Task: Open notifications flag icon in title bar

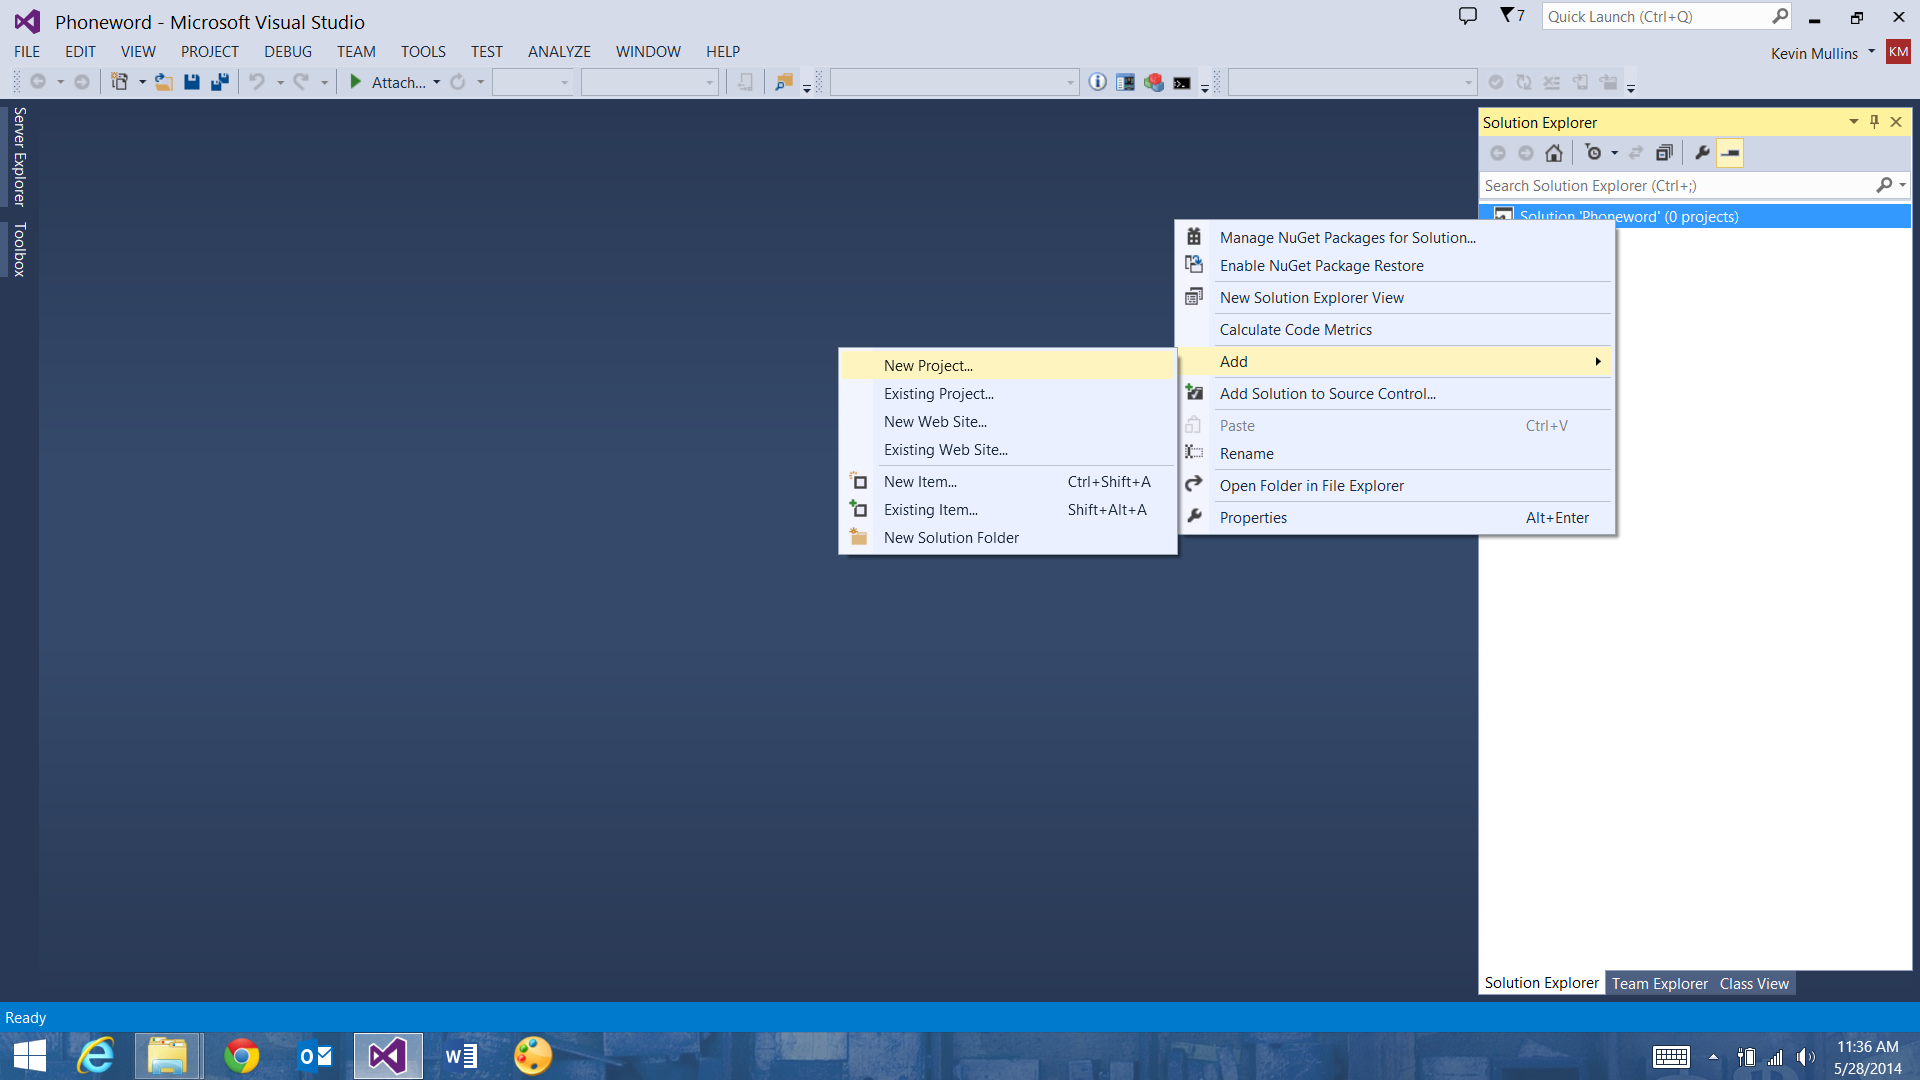Action: (1511, 16)
